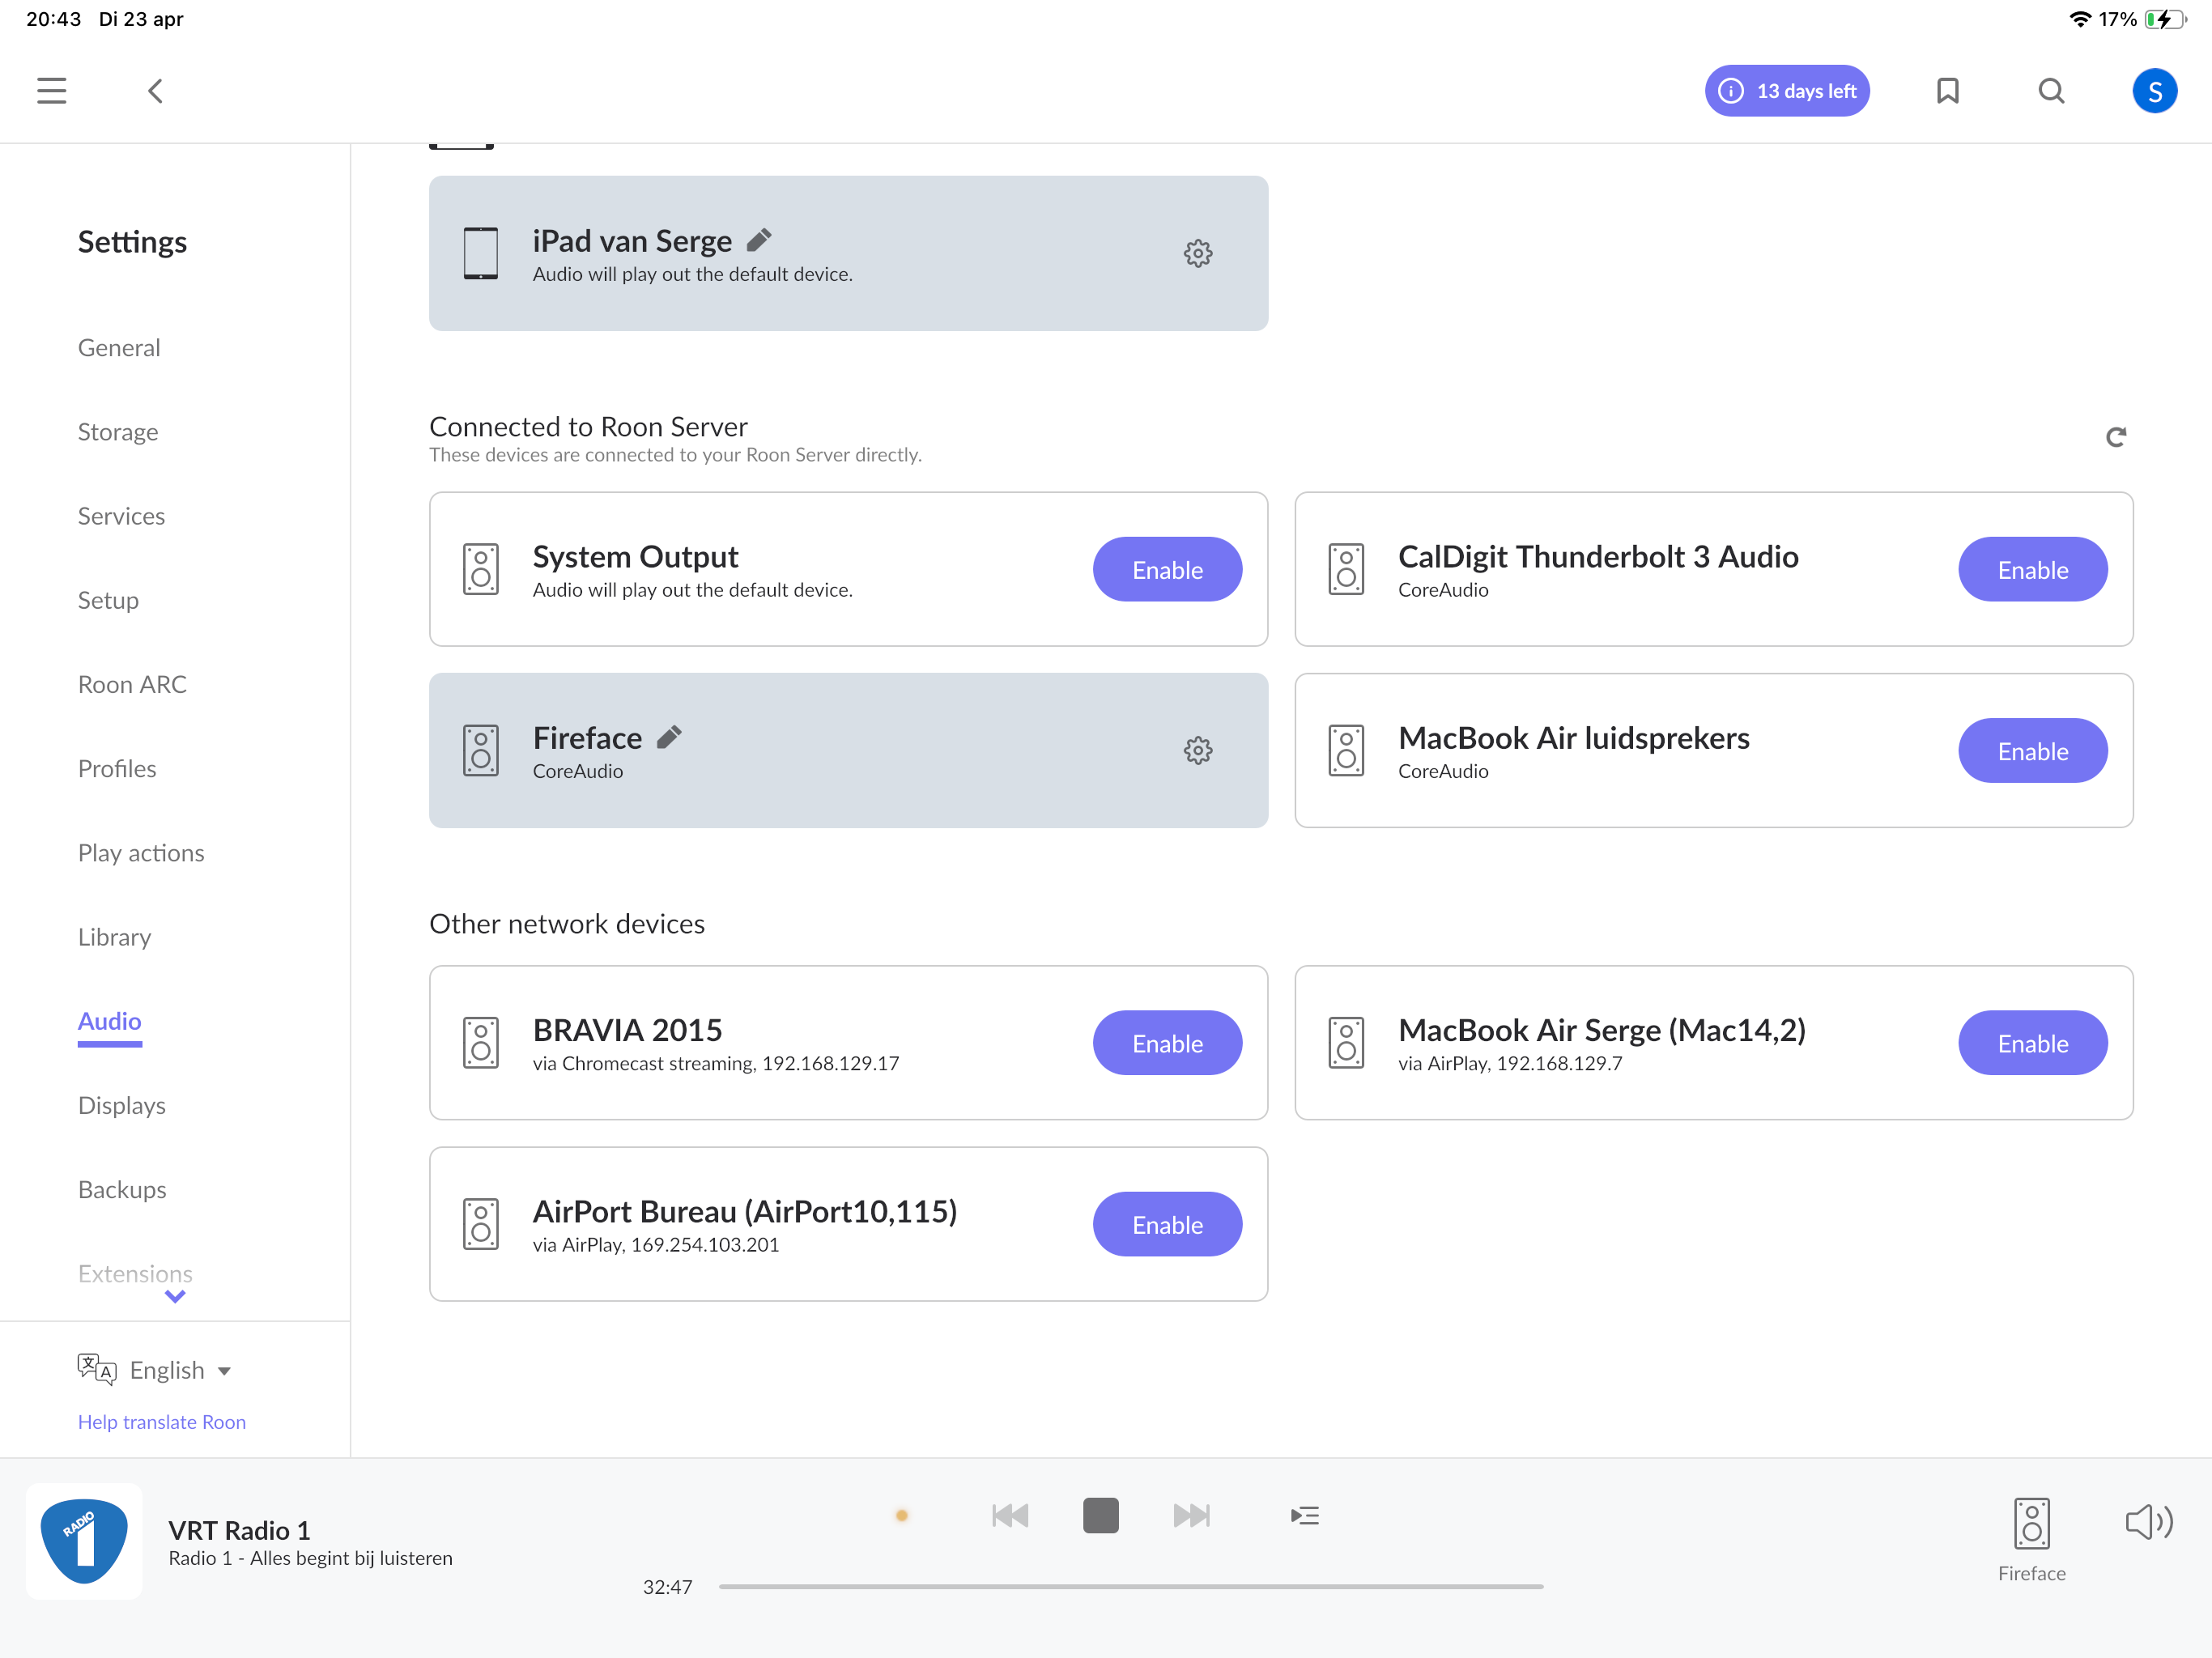
Task: Enable BRAVIA 2015 Chromecast device
Action: (x=1167, y=1043)
